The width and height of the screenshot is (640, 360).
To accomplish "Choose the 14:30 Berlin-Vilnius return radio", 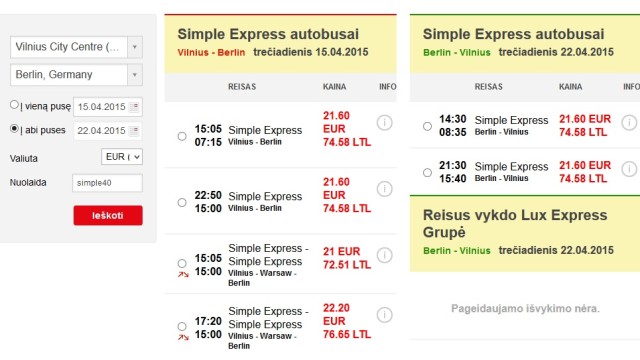I will click(427, 126).
